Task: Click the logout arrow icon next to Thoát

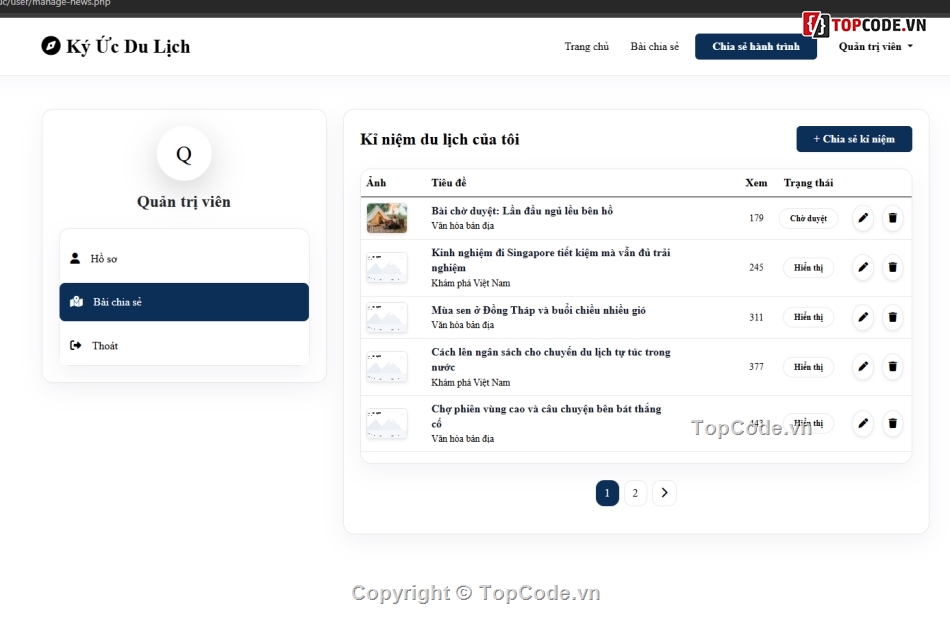Action: click(x=76, y=345)
